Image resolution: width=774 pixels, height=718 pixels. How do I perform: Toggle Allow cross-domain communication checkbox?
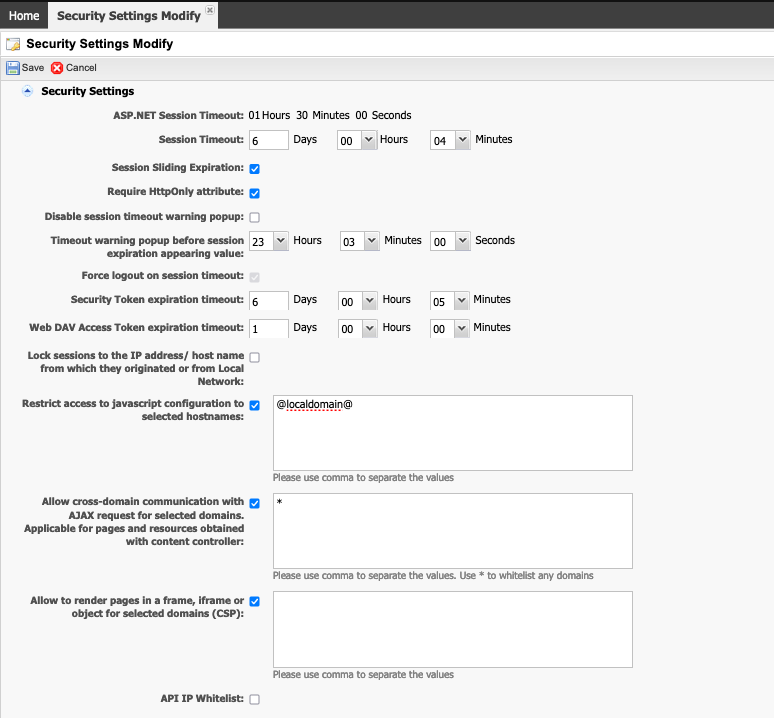[x=255, y=503]
